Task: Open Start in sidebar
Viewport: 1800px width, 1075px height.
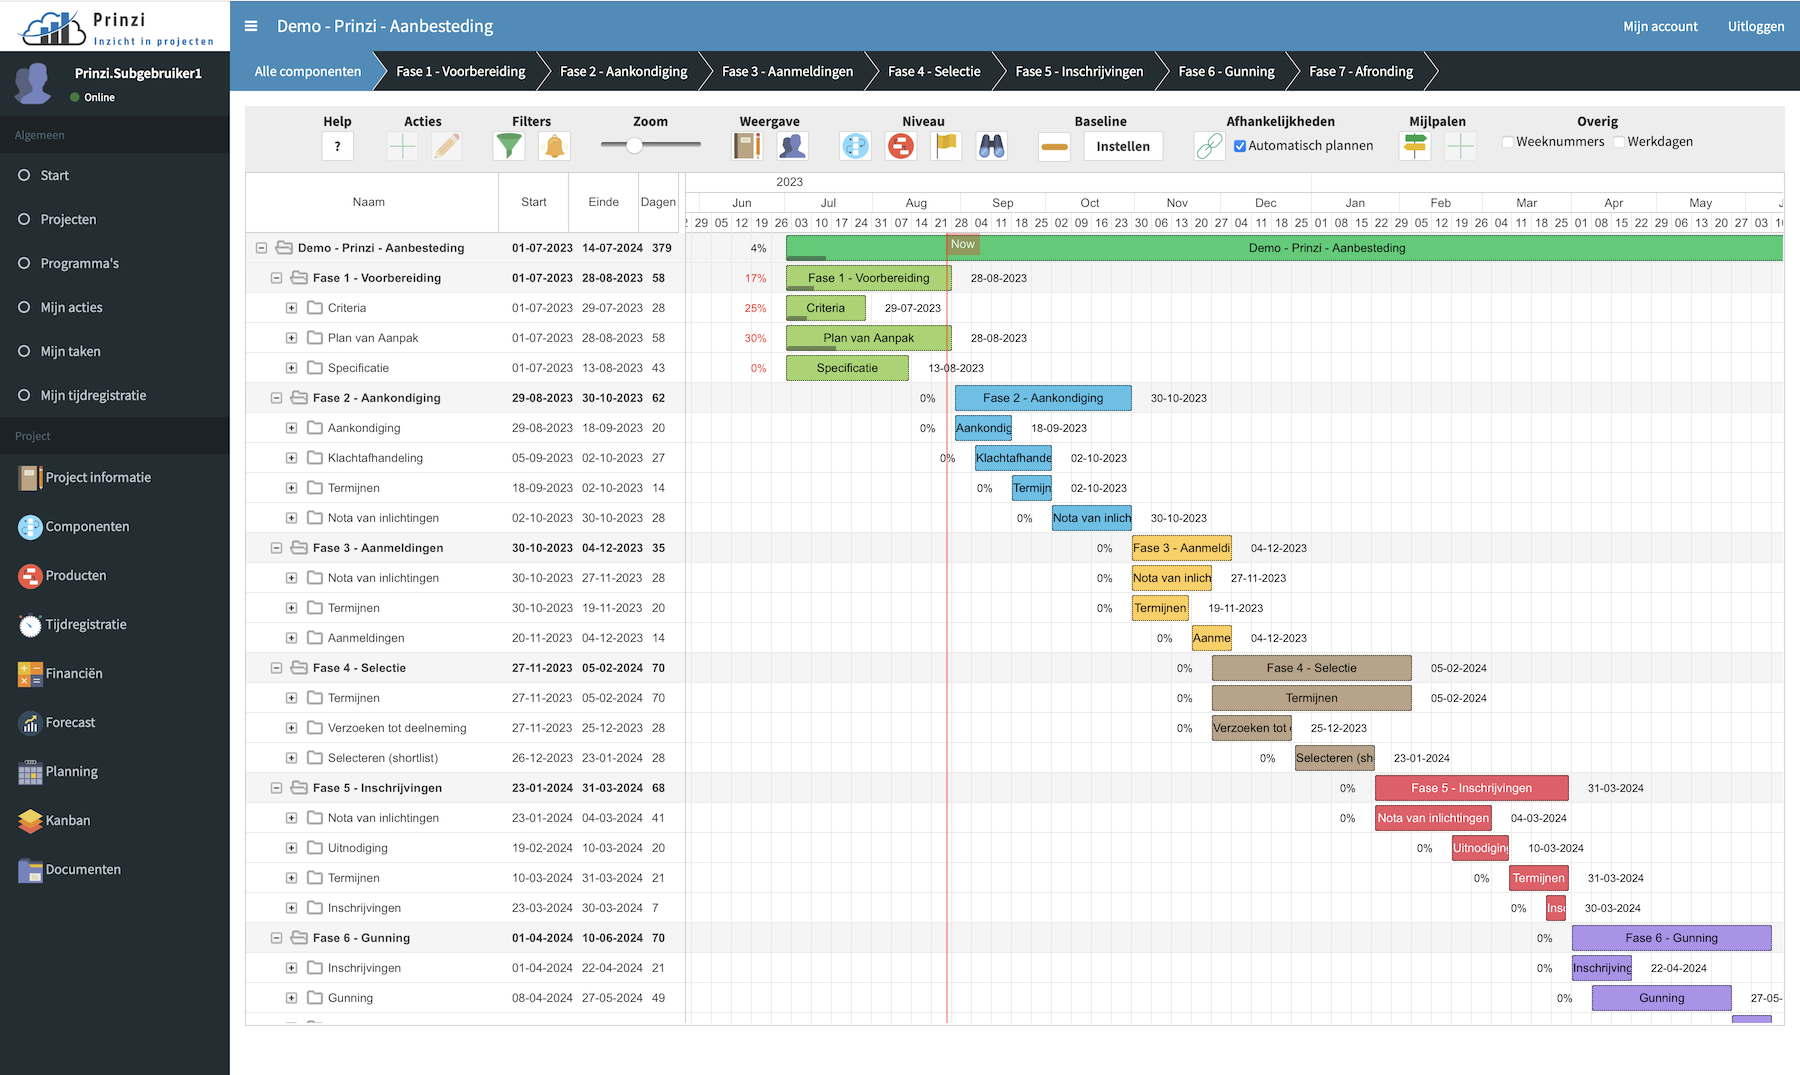Action: (x=115, y=175)
